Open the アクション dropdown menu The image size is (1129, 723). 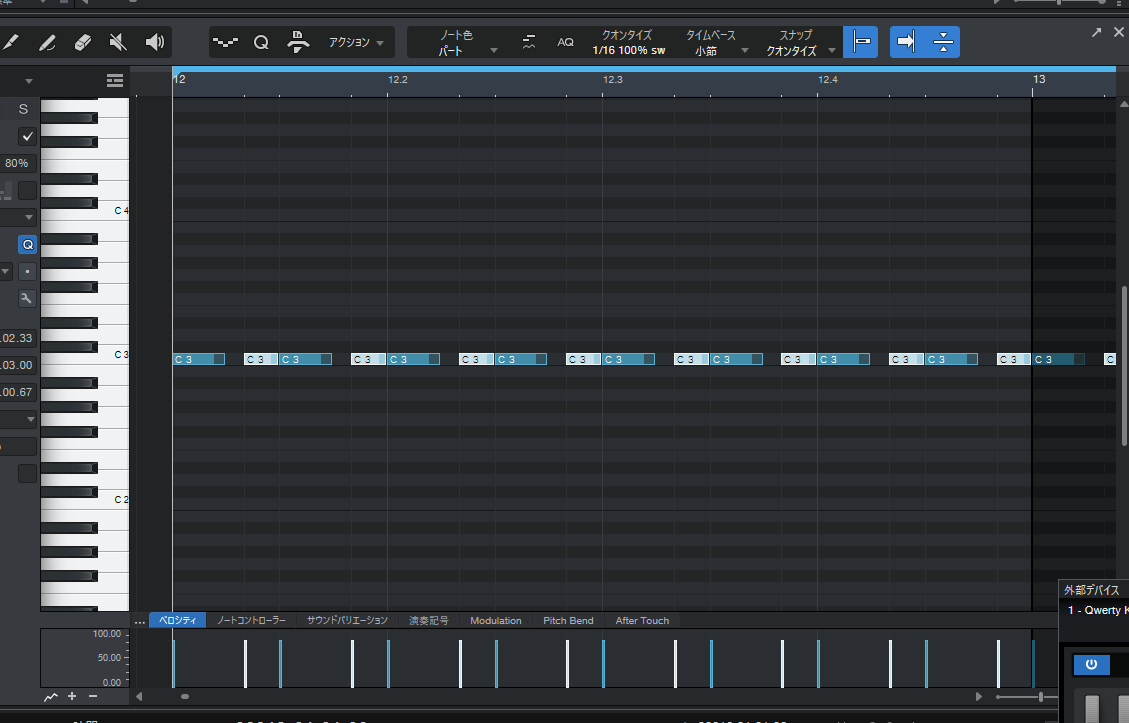356,43
